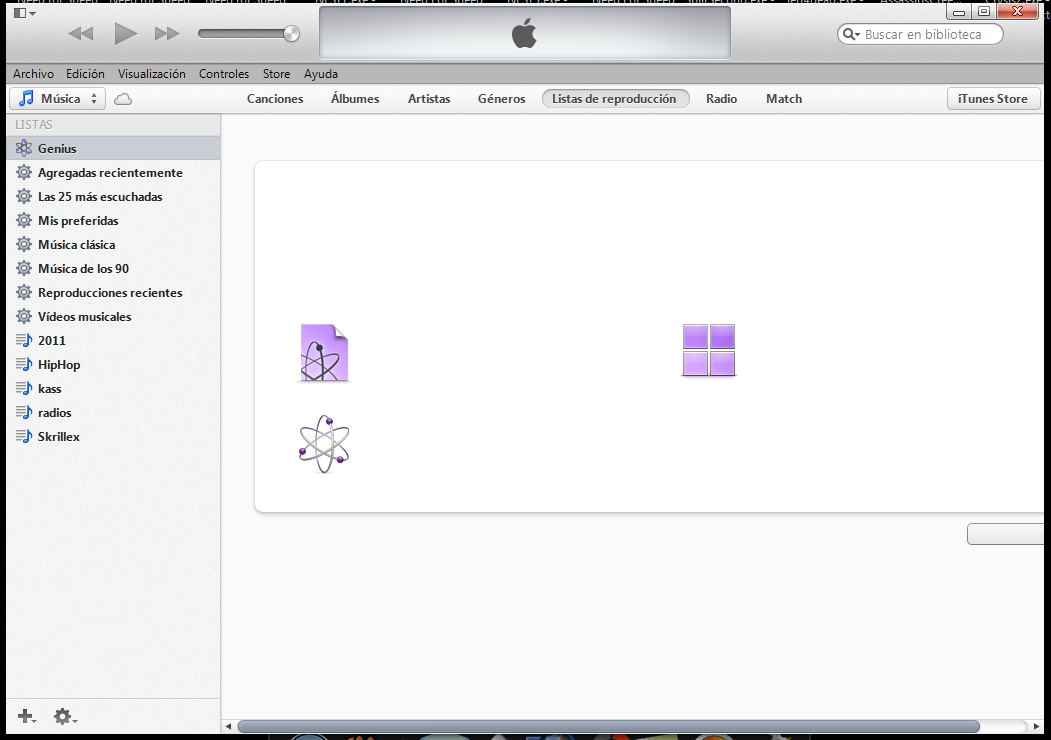The width and height of the screenshot is (1051, 740).
Task: Click the gear icon beside Música de los 90
Action: (24, 269)
